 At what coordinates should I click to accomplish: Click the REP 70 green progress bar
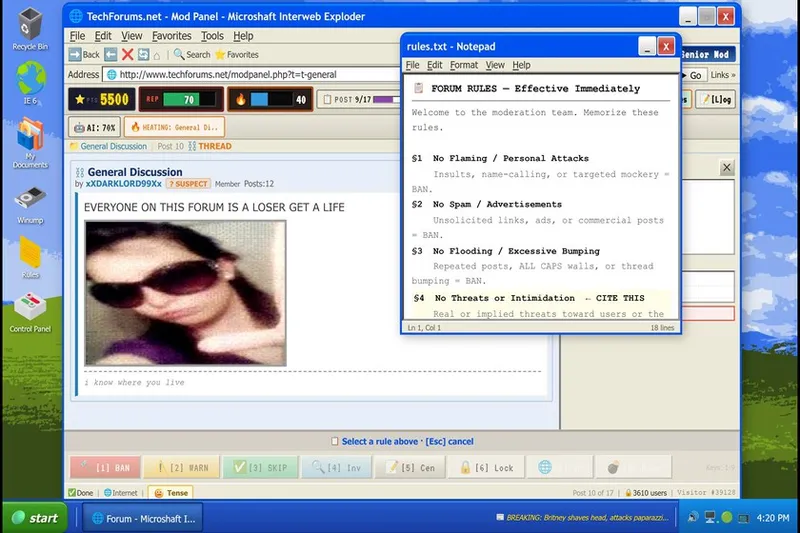point(189,99)
